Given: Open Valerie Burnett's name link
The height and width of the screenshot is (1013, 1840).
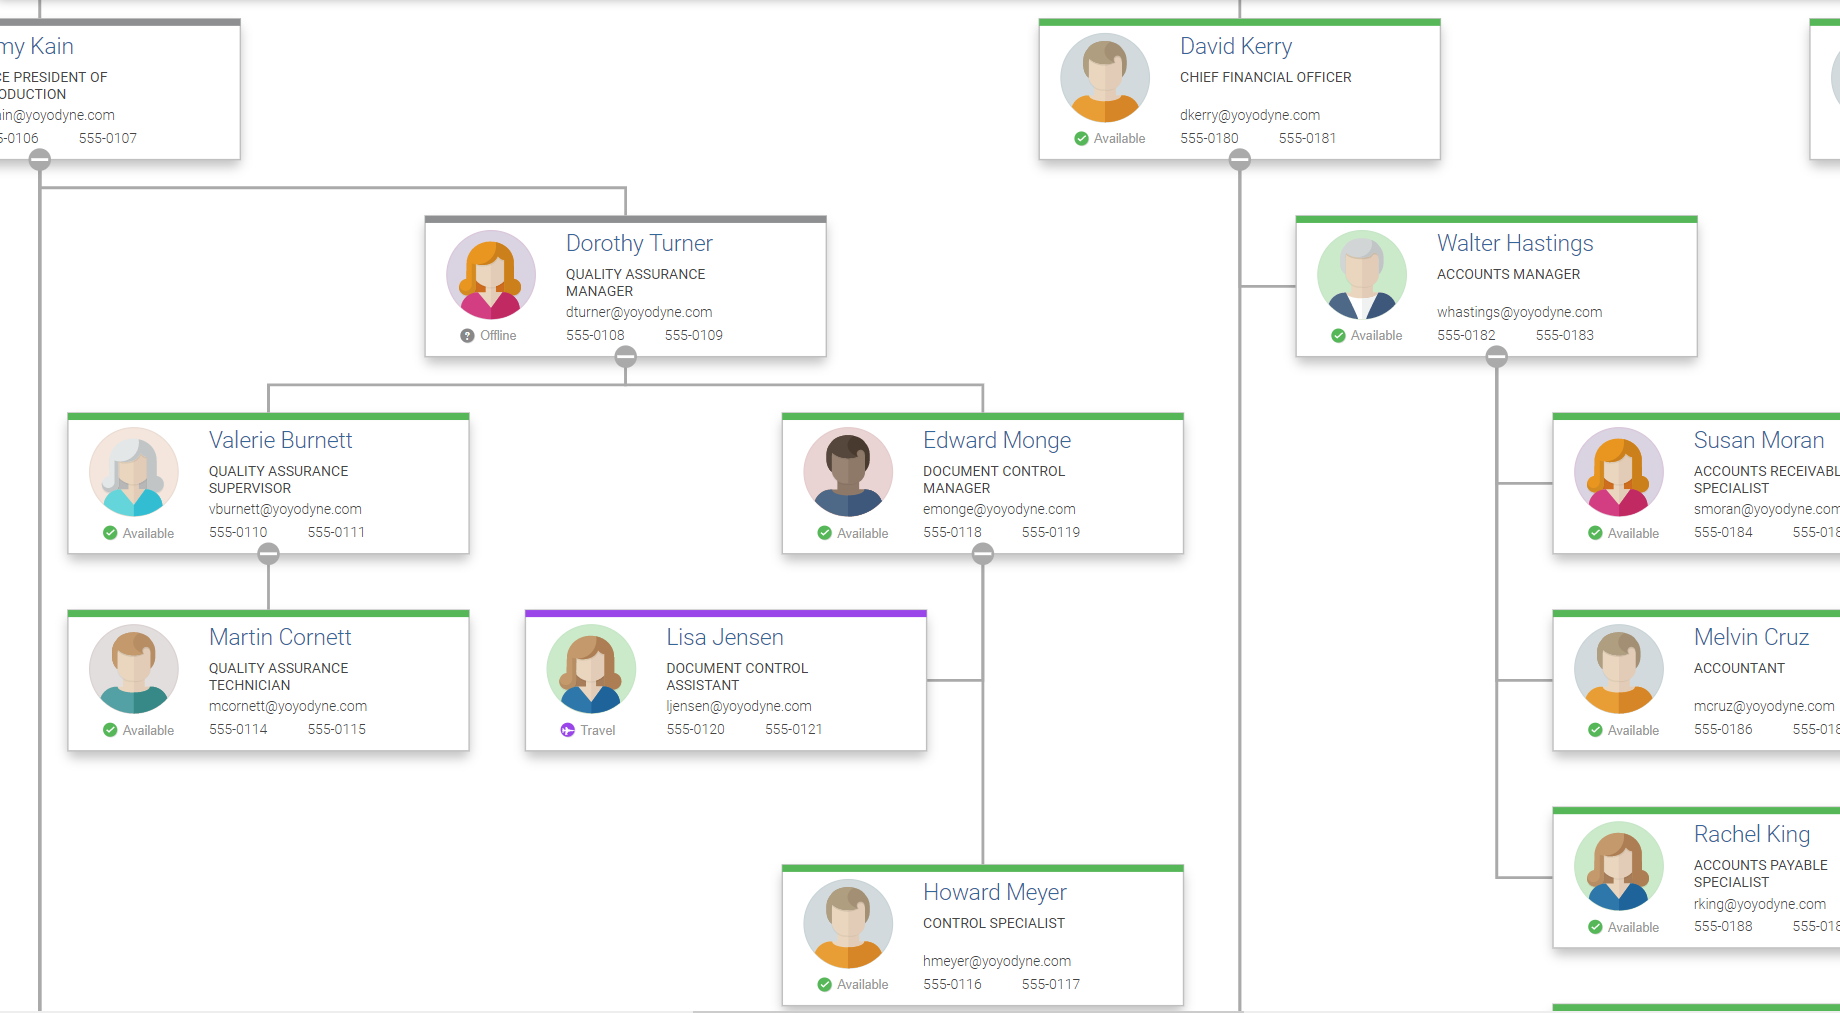Looking at the screenshot, I should [x=280, y=440].
